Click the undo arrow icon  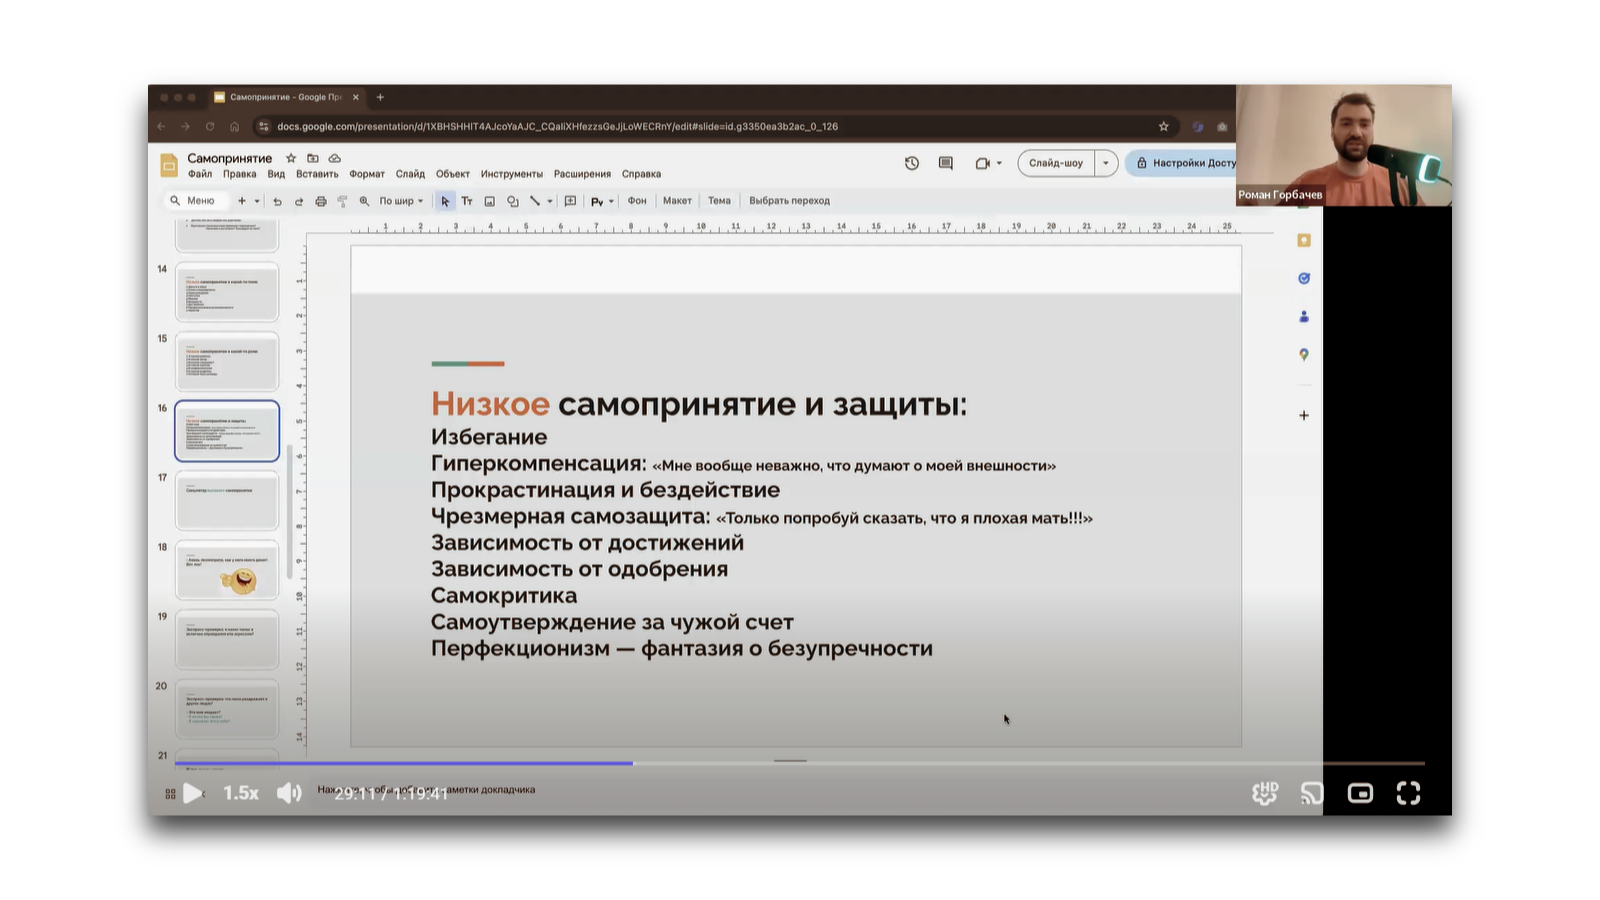coord(277,201)
